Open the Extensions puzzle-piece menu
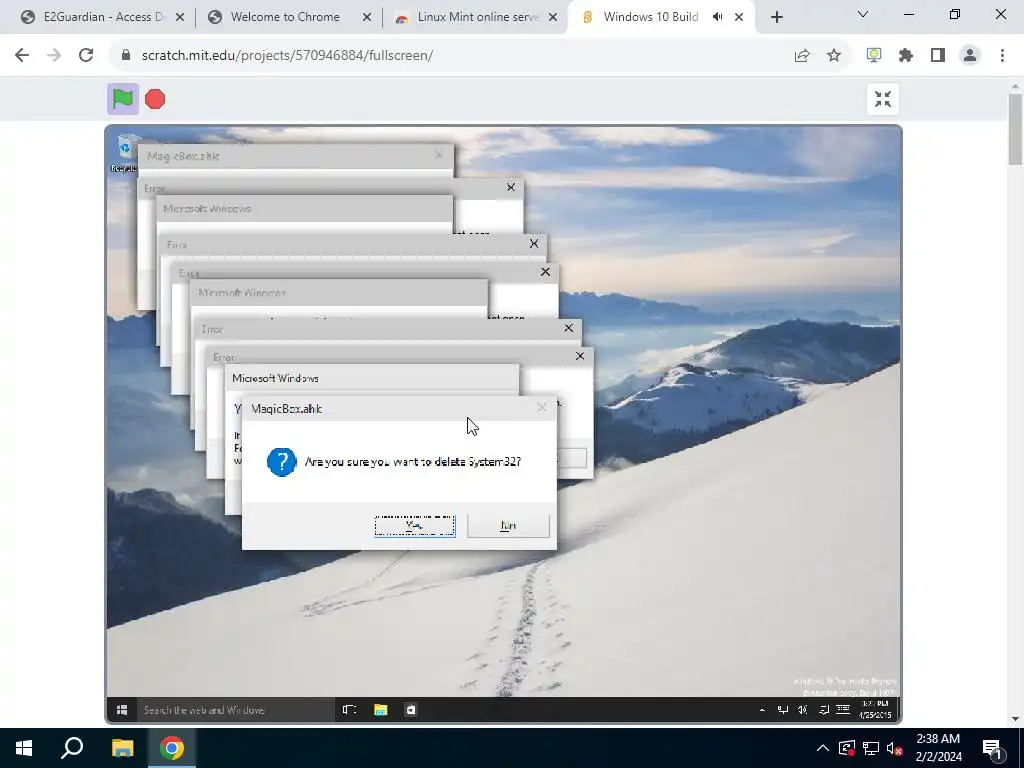The height and width of the screenshot is (768, 1024). [906, 56]
